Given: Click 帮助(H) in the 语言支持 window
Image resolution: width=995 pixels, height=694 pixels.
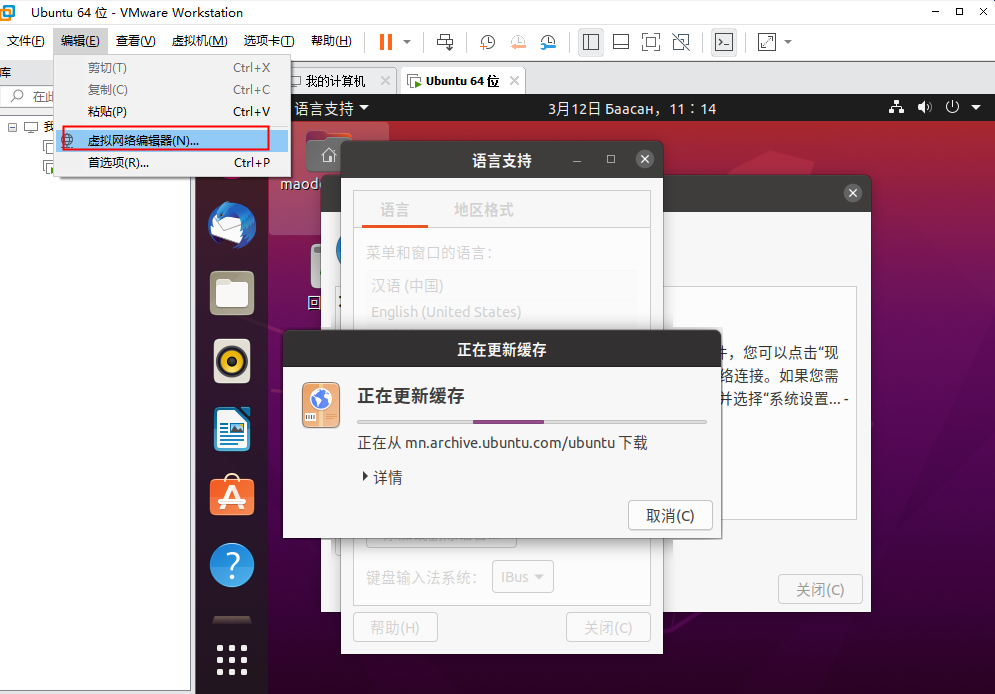Looking at the screenshot, I should tap(395, 628).
